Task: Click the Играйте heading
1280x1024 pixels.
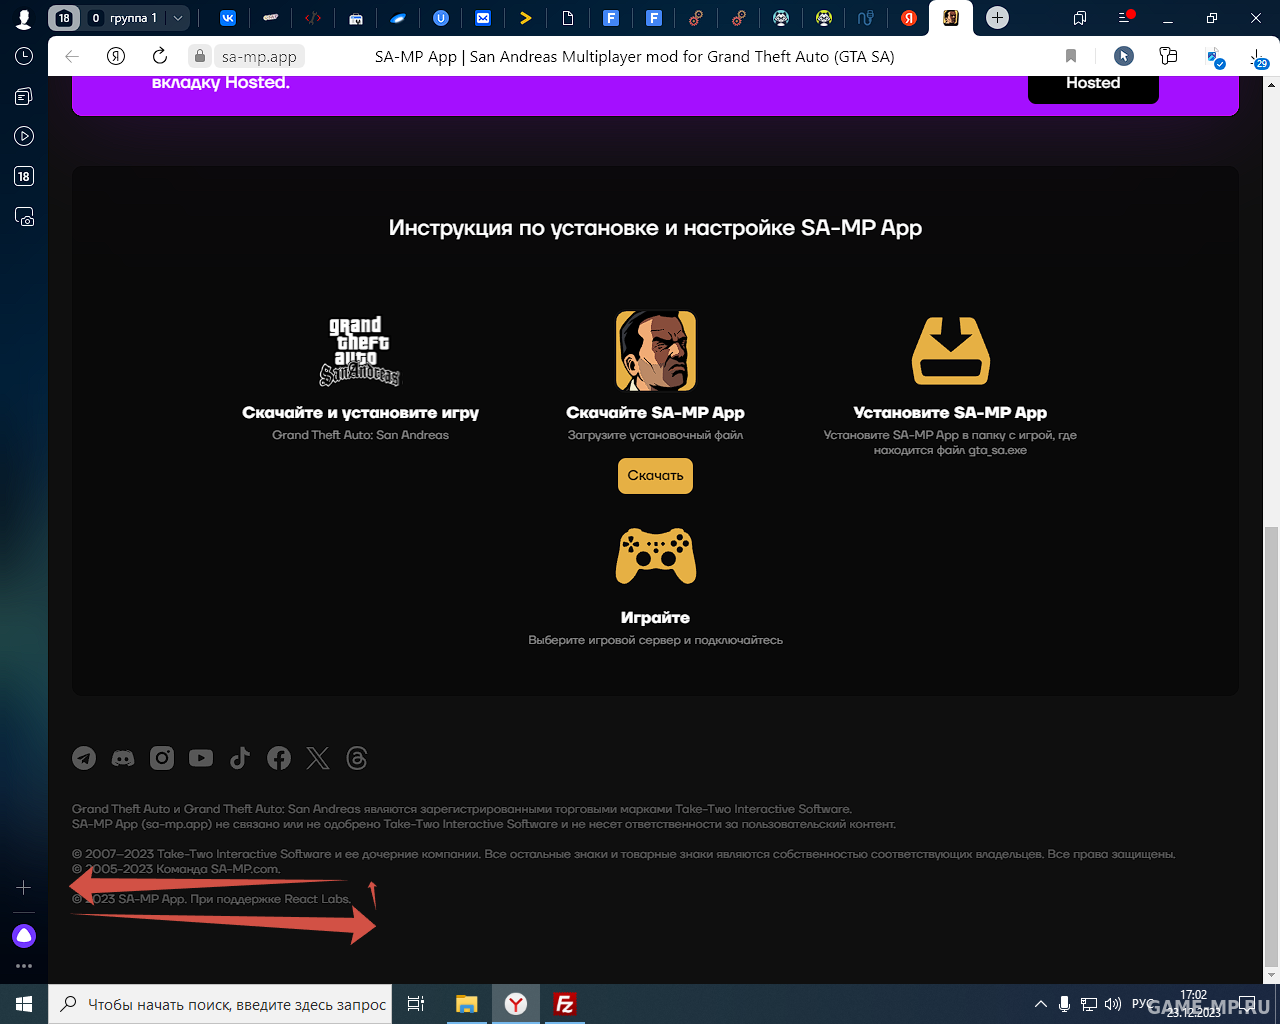Action: pyautogui.click(x=655, y=618)
